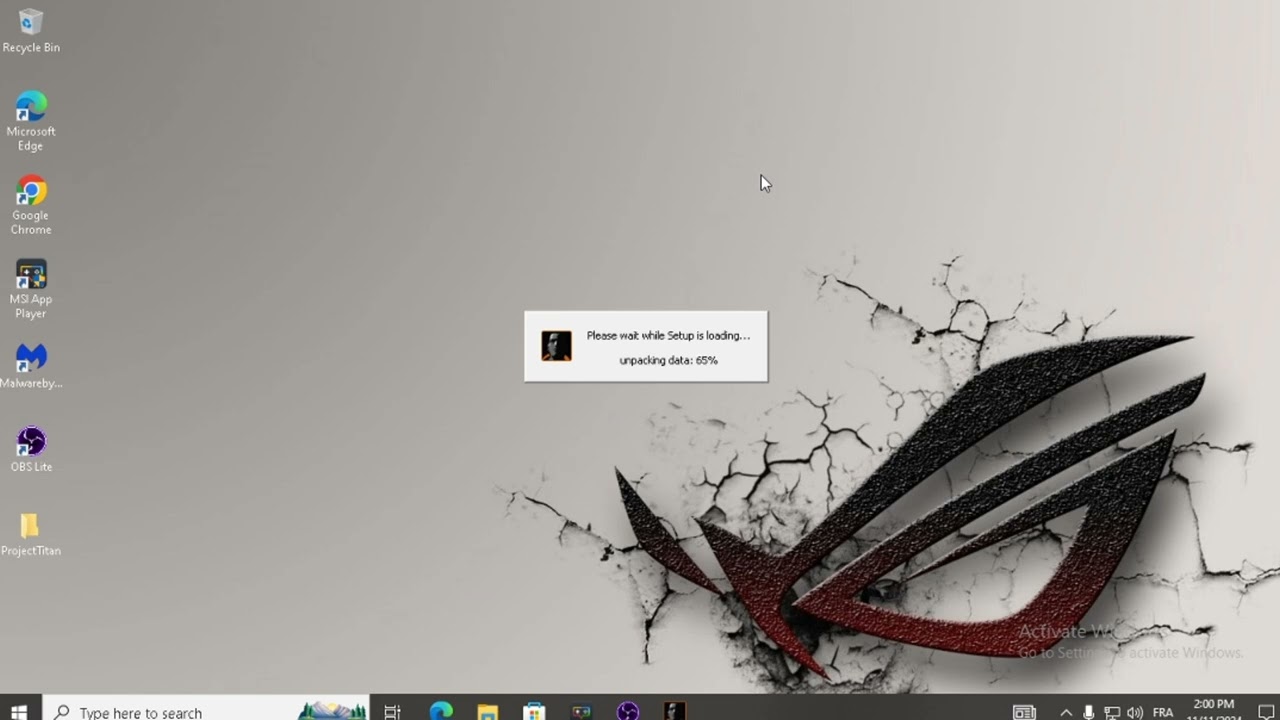Show hidden system tray icons
This screenshot has width=1280, height=720.
click(1066, 713)
